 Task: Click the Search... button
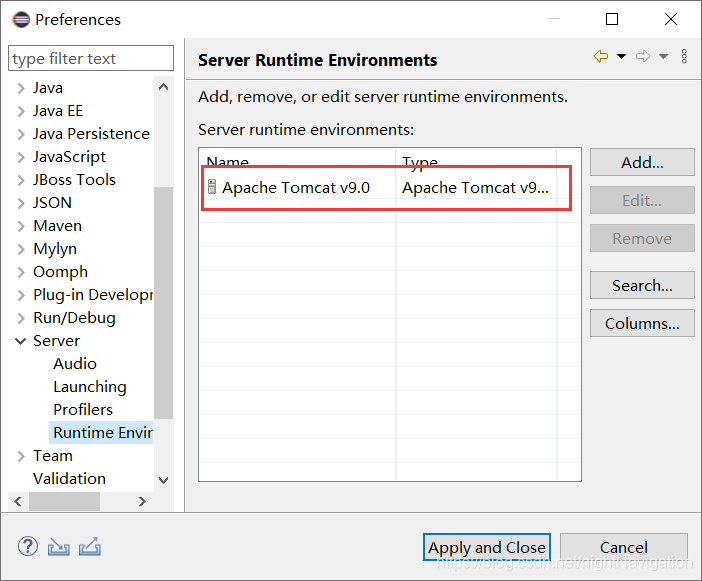(x=642, y=285)
